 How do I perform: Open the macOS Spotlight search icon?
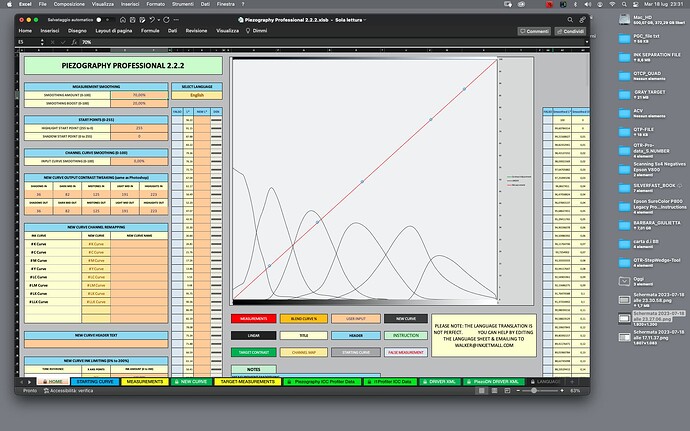[x=624, y=4]
